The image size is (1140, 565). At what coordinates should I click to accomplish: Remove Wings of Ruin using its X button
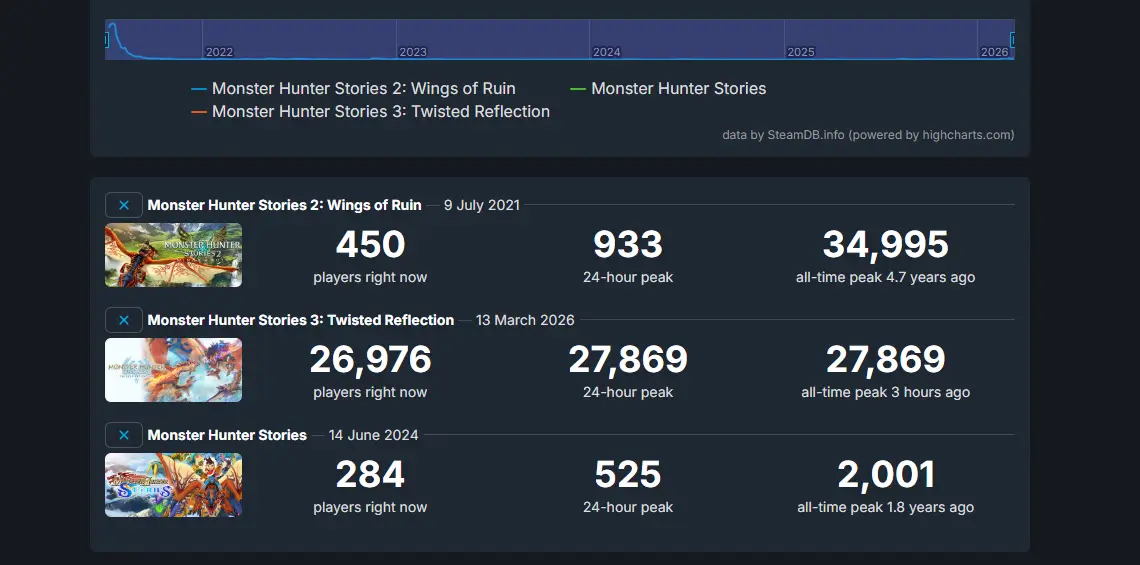123,205
